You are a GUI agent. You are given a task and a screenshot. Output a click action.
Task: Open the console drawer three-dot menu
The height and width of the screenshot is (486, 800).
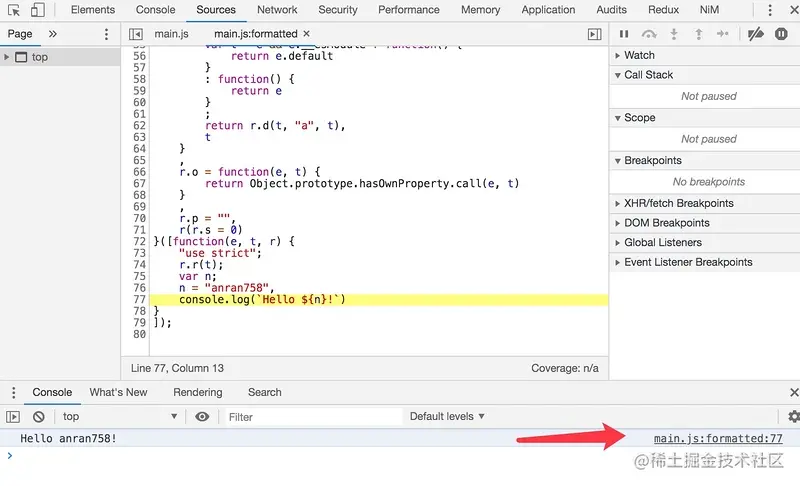click(x=14, y=392)
